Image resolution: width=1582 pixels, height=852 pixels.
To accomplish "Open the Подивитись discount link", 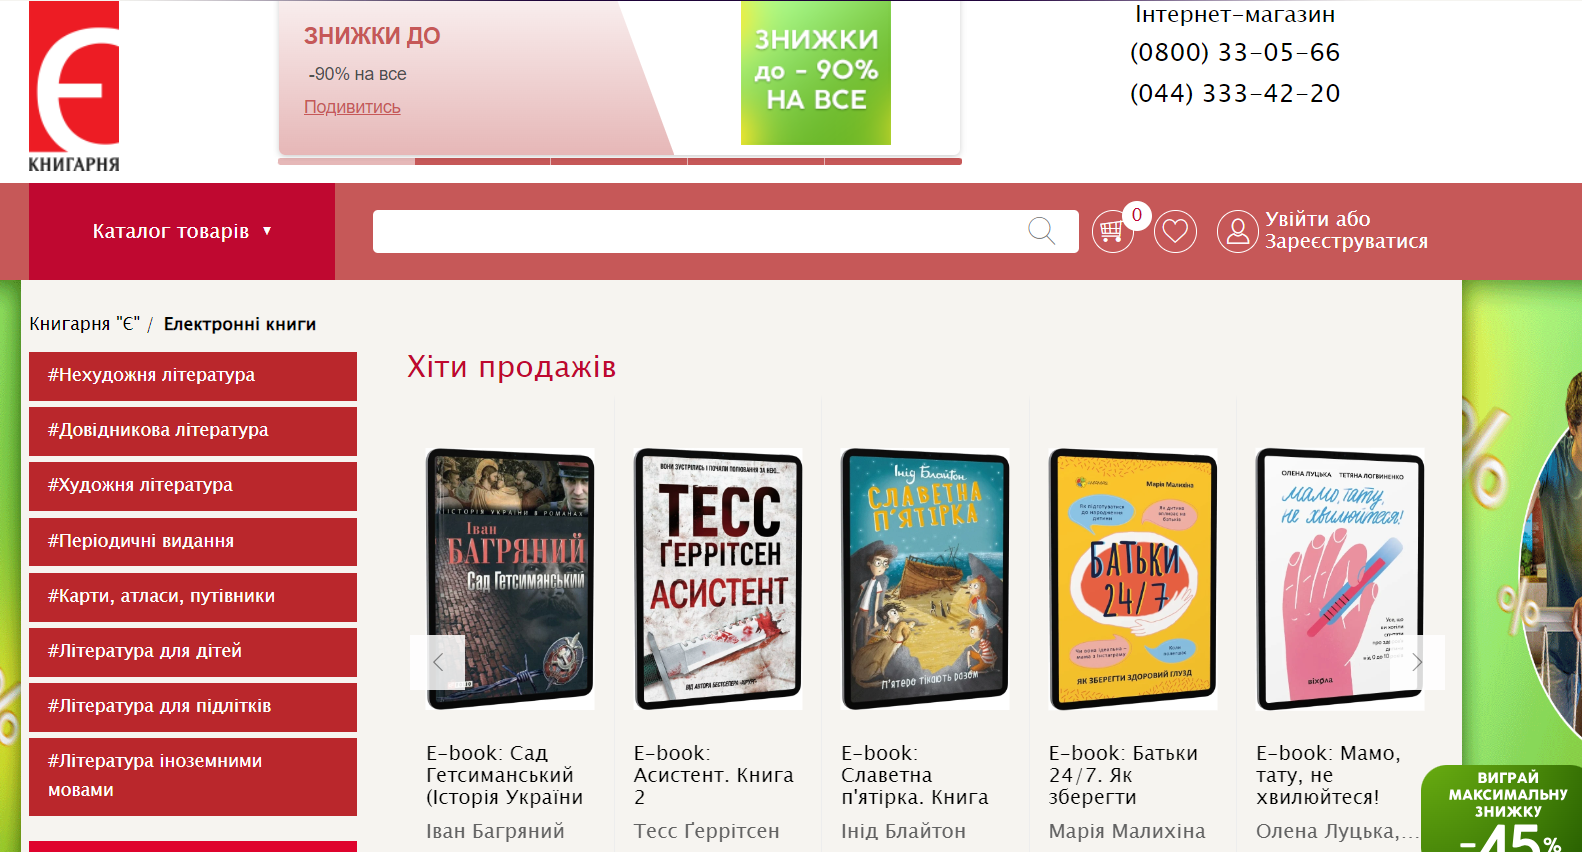I will (352, 107).
